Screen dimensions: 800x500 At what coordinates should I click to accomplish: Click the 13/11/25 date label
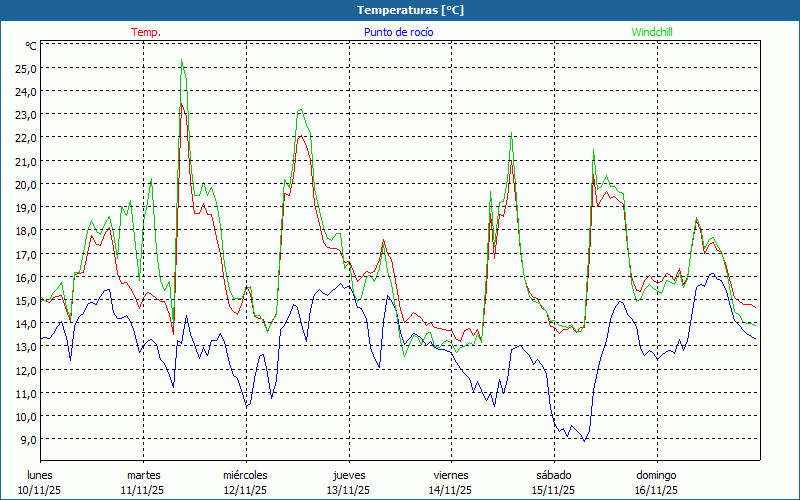[348, 490]
